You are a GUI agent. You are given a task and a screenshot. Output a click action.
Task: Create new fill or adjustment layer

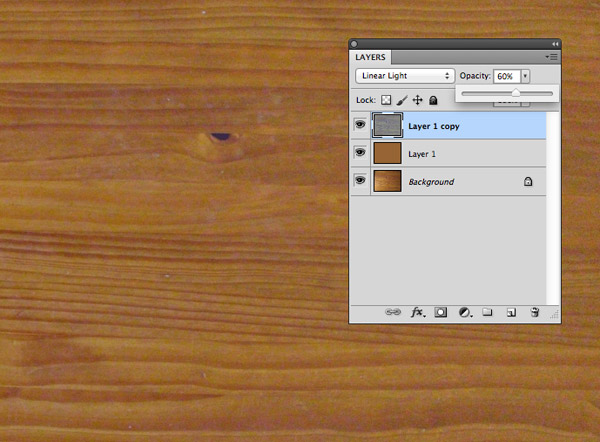(464, 313)
